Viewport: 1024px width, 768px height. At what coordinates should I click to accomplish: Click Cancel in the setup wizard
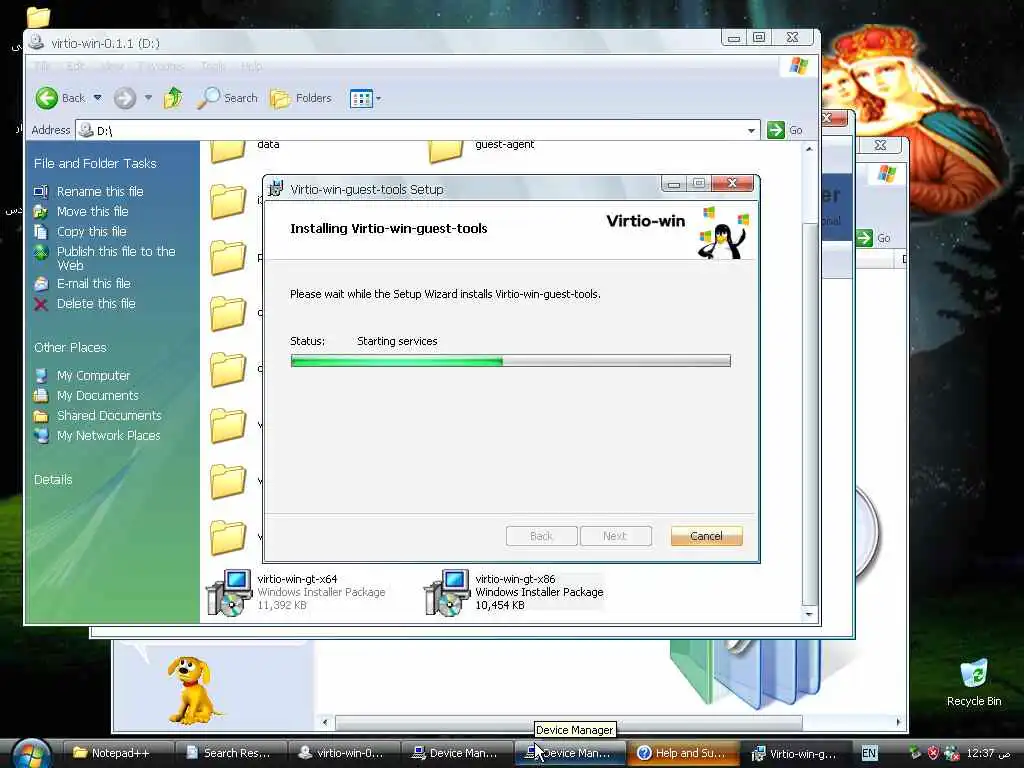[x=707, y=536]
